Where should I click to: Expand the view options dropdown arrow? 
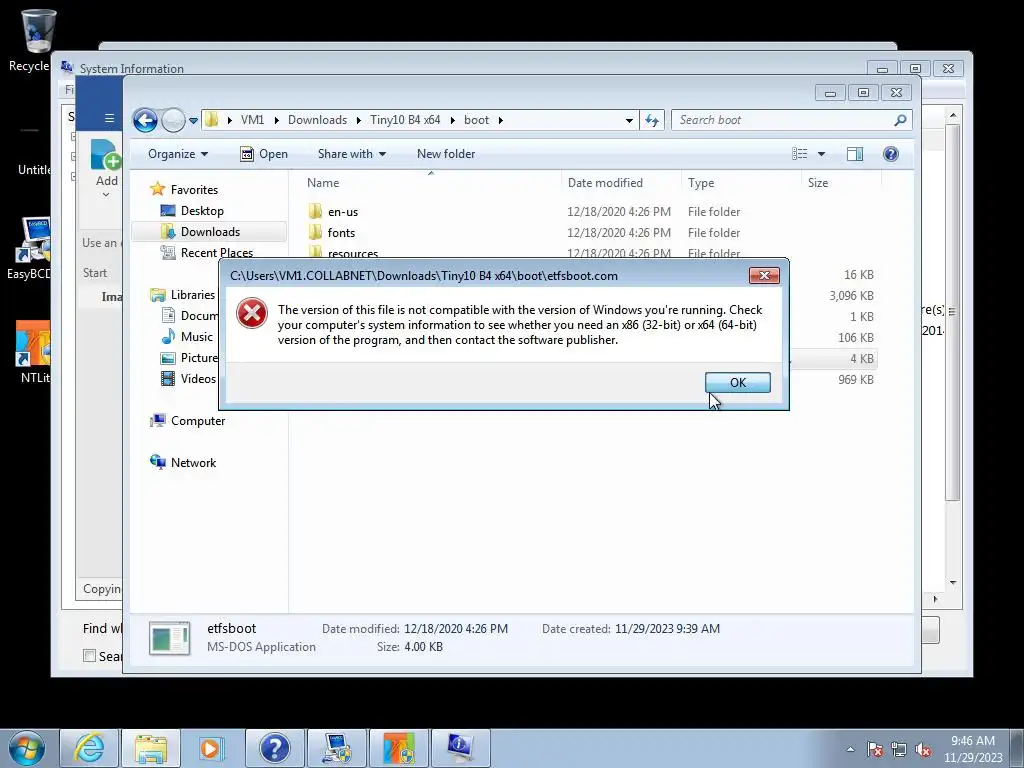tap(822, 154)
